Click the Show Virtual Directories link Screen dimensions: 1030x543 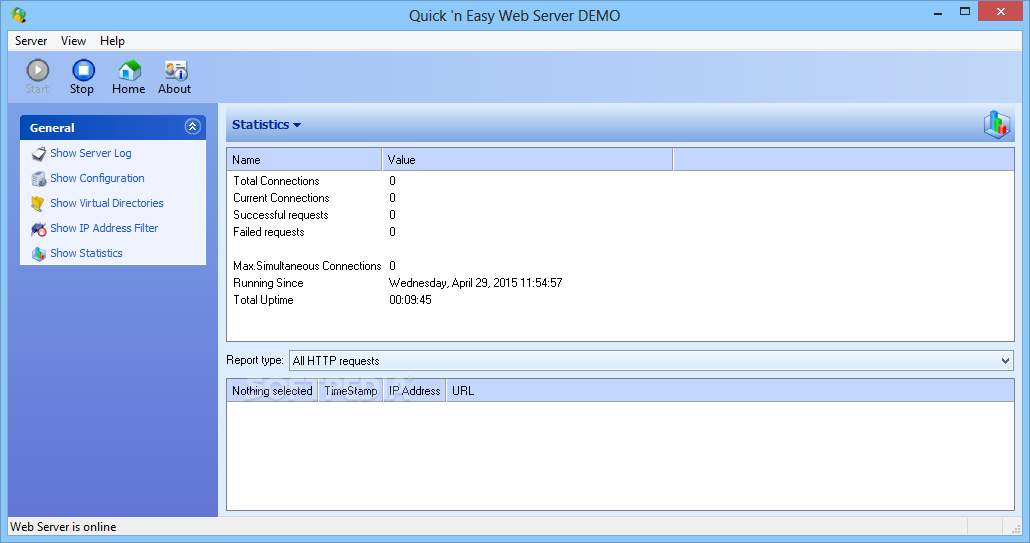pos(107,203)
